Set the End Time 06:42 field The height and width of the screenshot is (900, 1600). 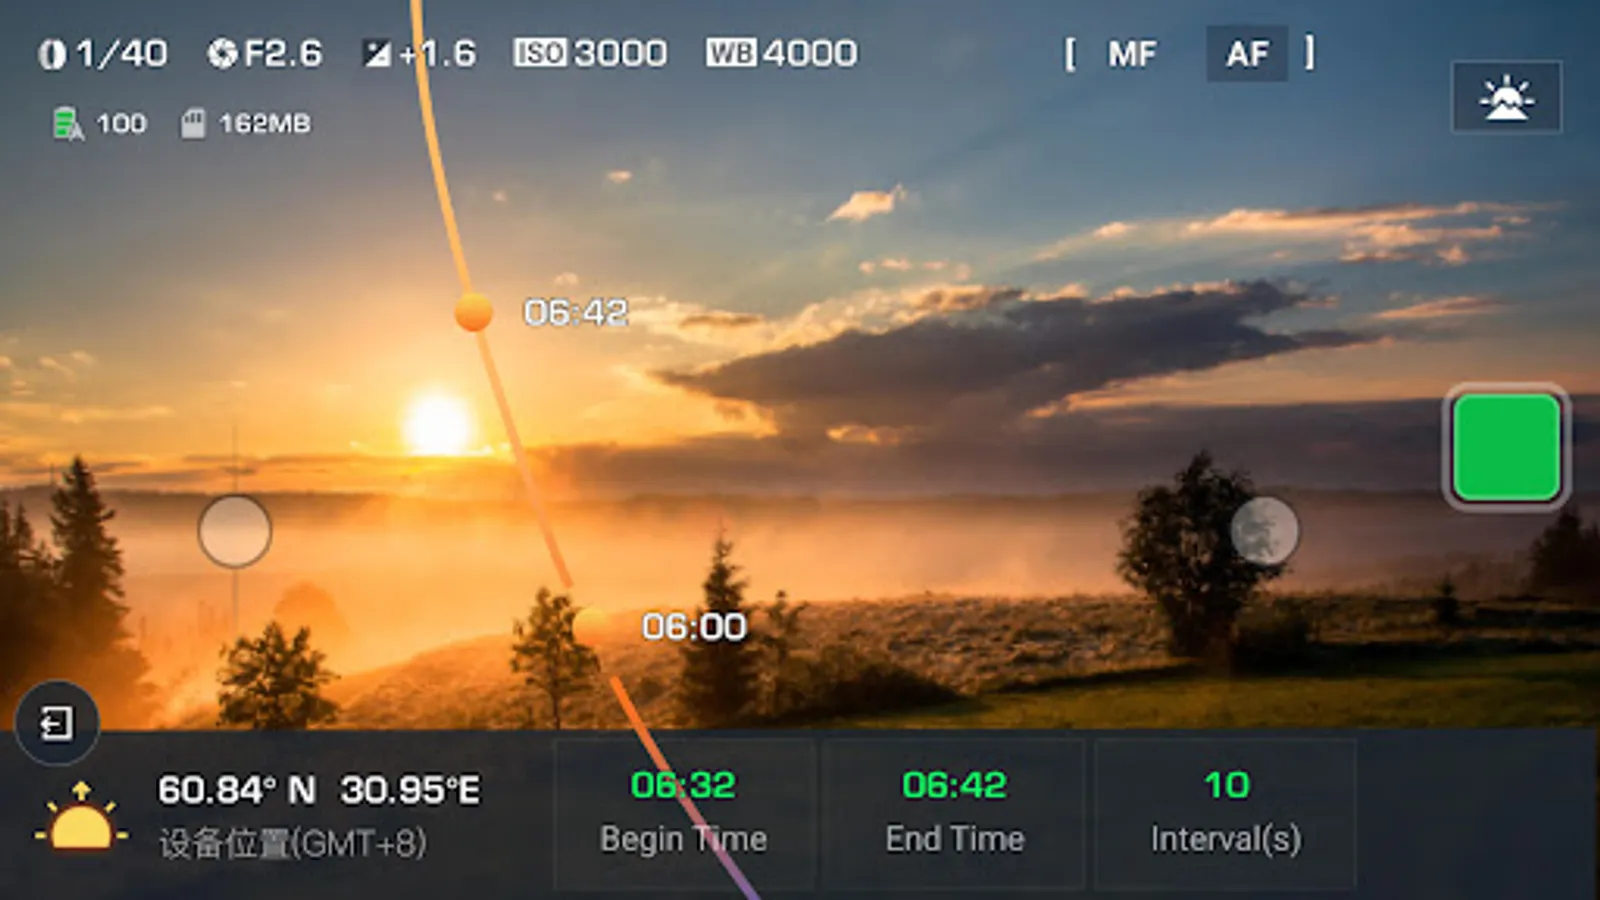(x=955, y=813)
